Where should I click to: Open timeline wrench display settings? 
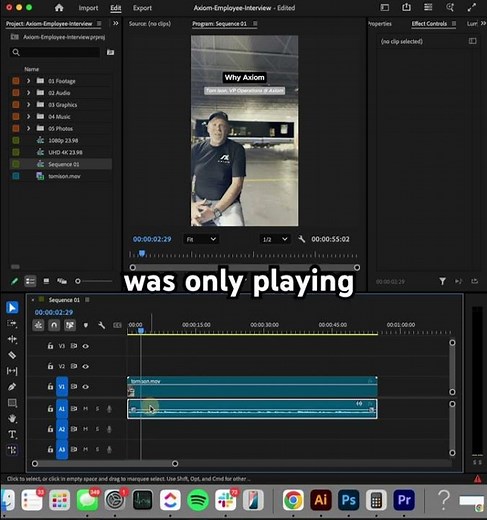coord(102,325)
